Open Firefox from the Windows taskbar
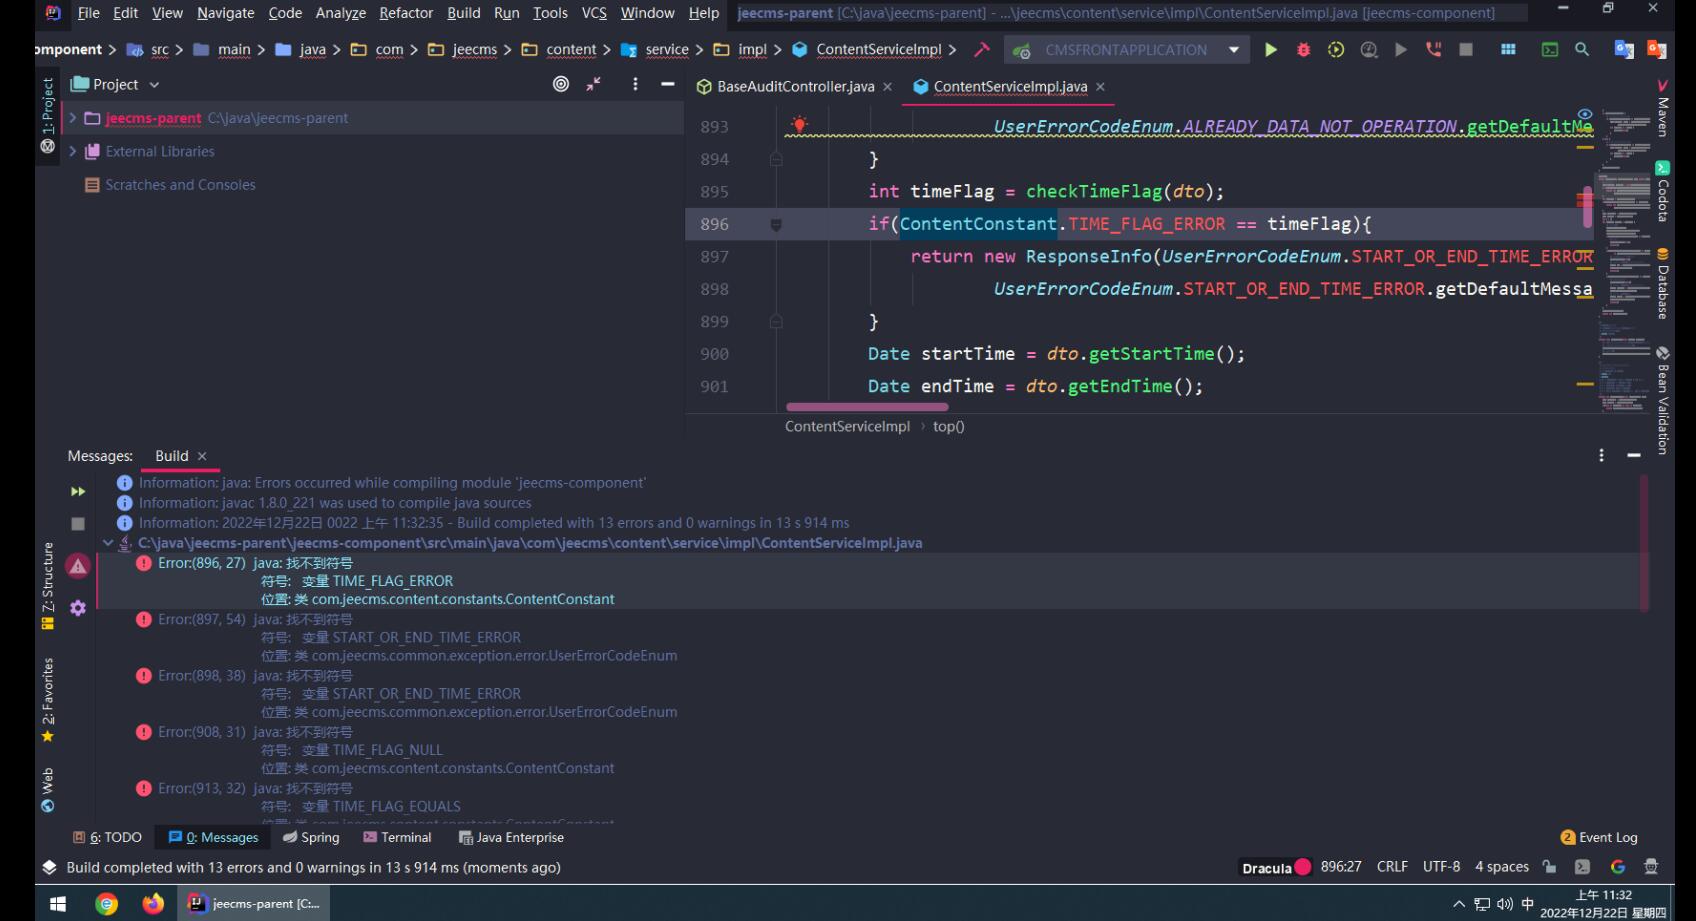The height and width of the screenshot is (921, 1696). tap(153, 904)
